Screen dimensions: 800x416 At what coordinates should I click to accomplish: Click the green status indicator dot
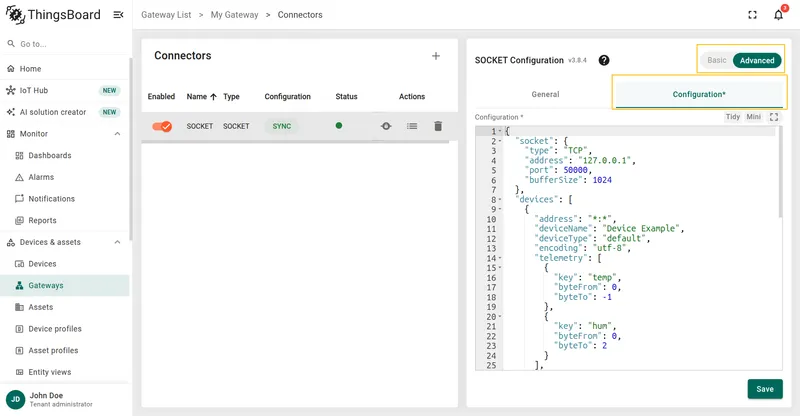[339, 126]
